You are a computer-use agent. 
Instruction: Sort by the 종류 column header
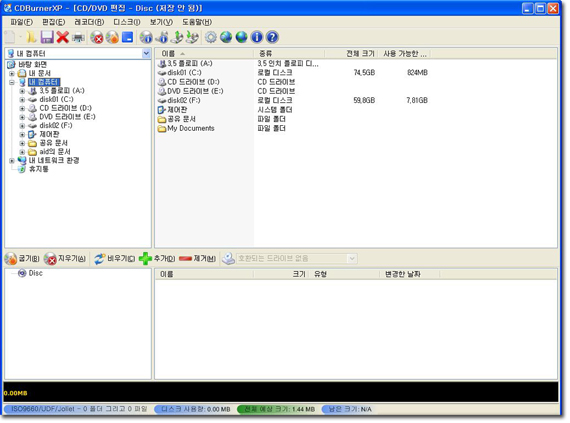coord(289,54)
